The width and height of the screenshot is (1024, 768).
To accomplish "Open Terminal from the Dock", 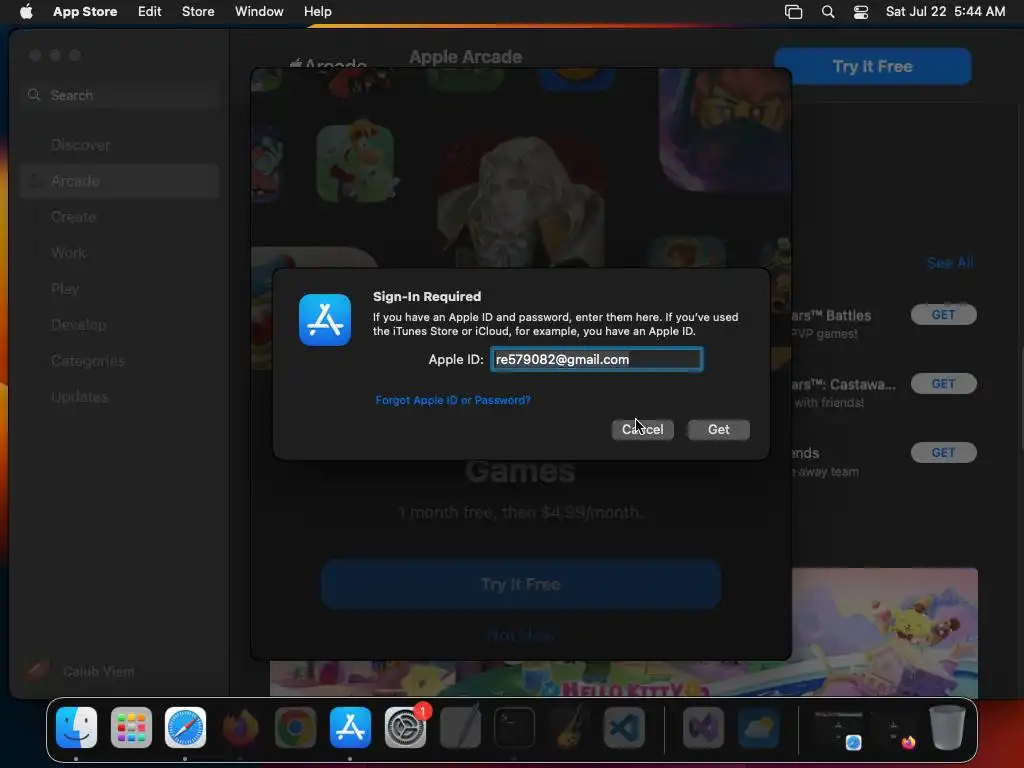I will click(x=515, y=727).
